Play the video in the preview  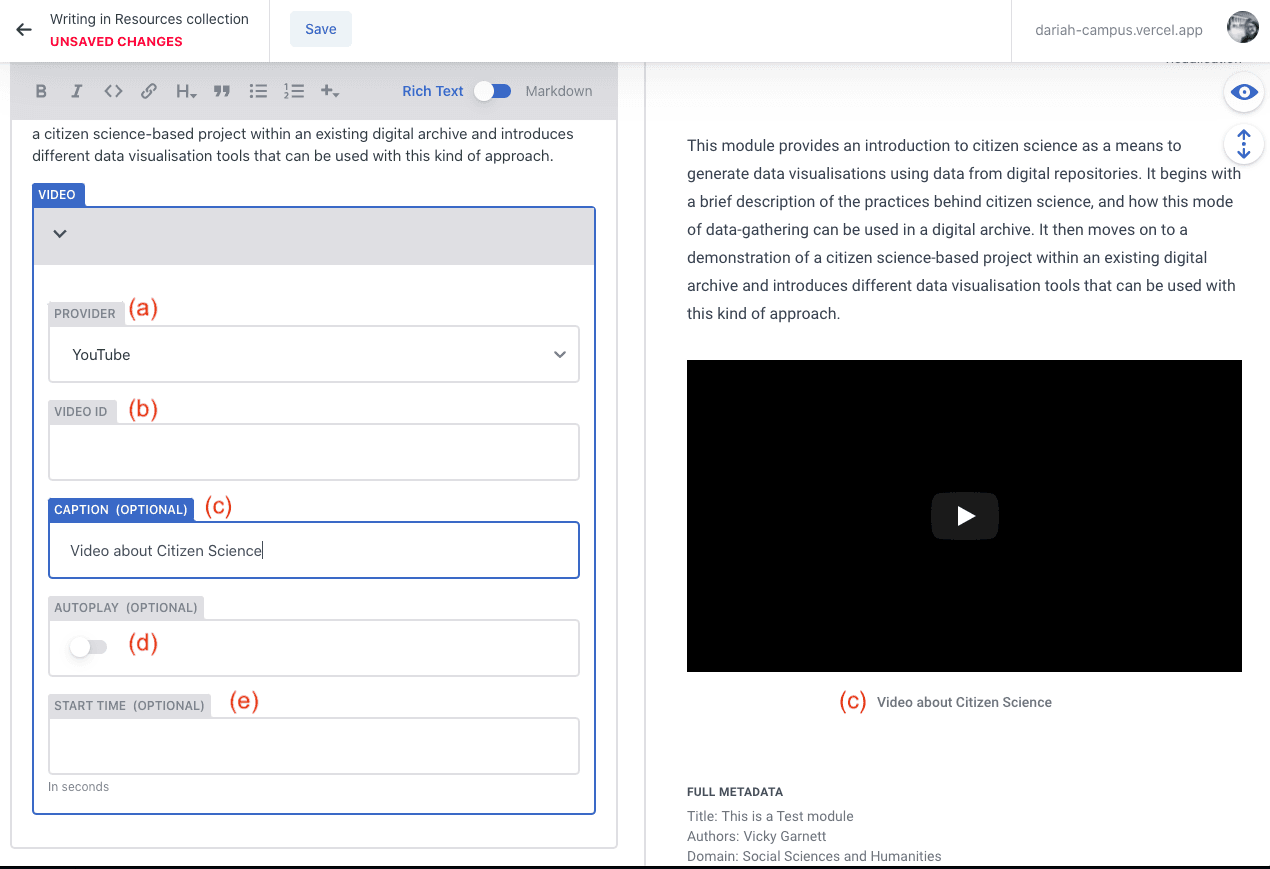click(x=964, y=516)
